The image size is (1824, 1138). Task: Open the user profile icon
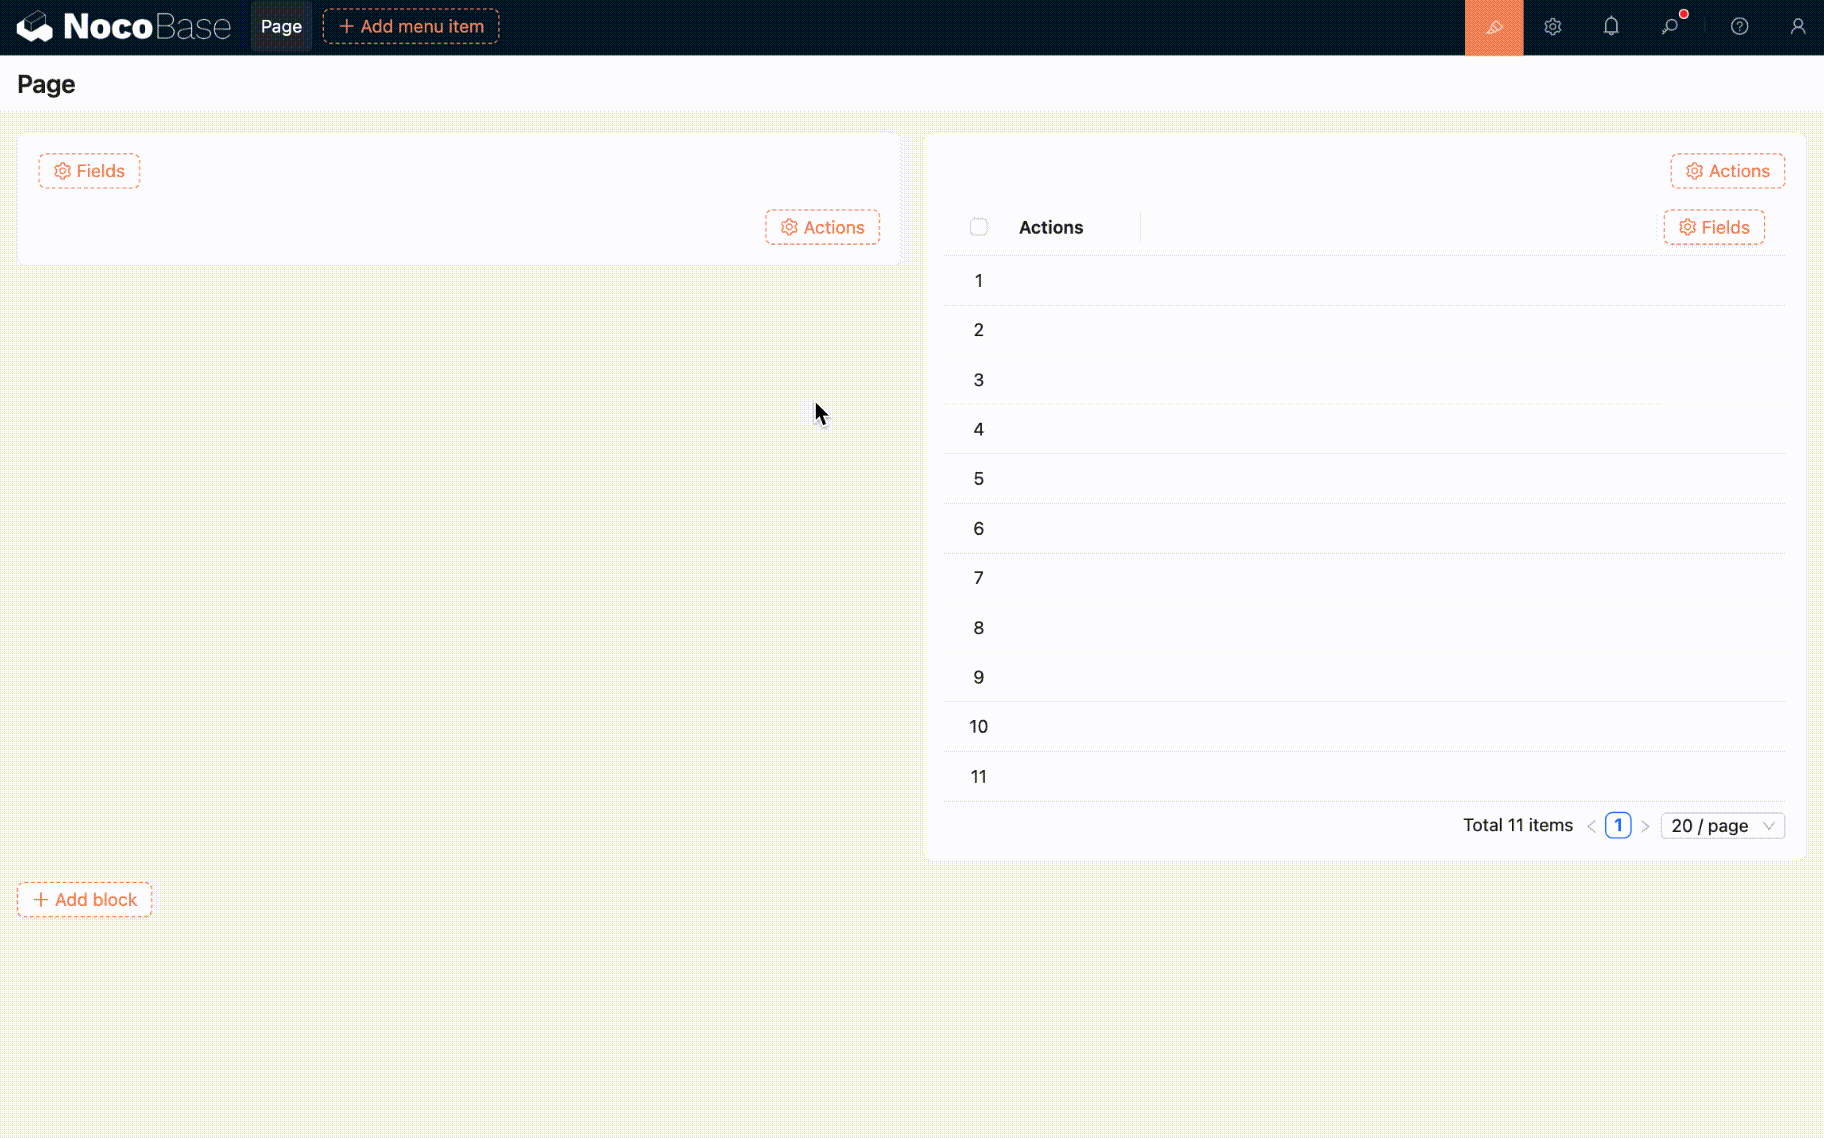(1797, 27)
